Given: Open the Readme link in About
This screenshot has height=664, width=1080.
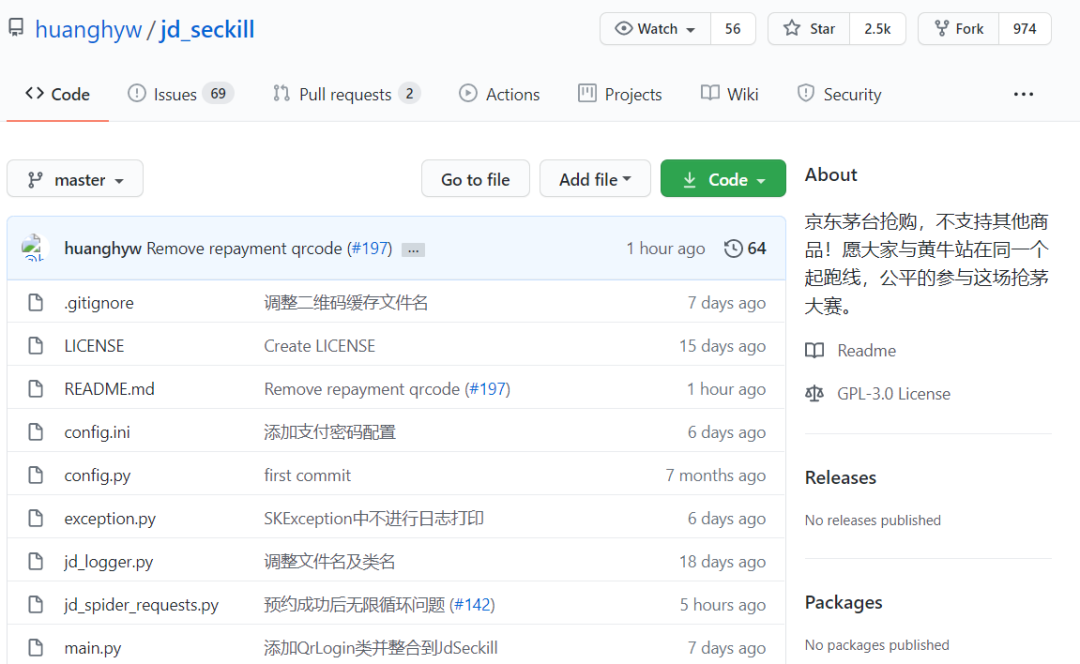Looking at the screenshot, I should 866,351.
